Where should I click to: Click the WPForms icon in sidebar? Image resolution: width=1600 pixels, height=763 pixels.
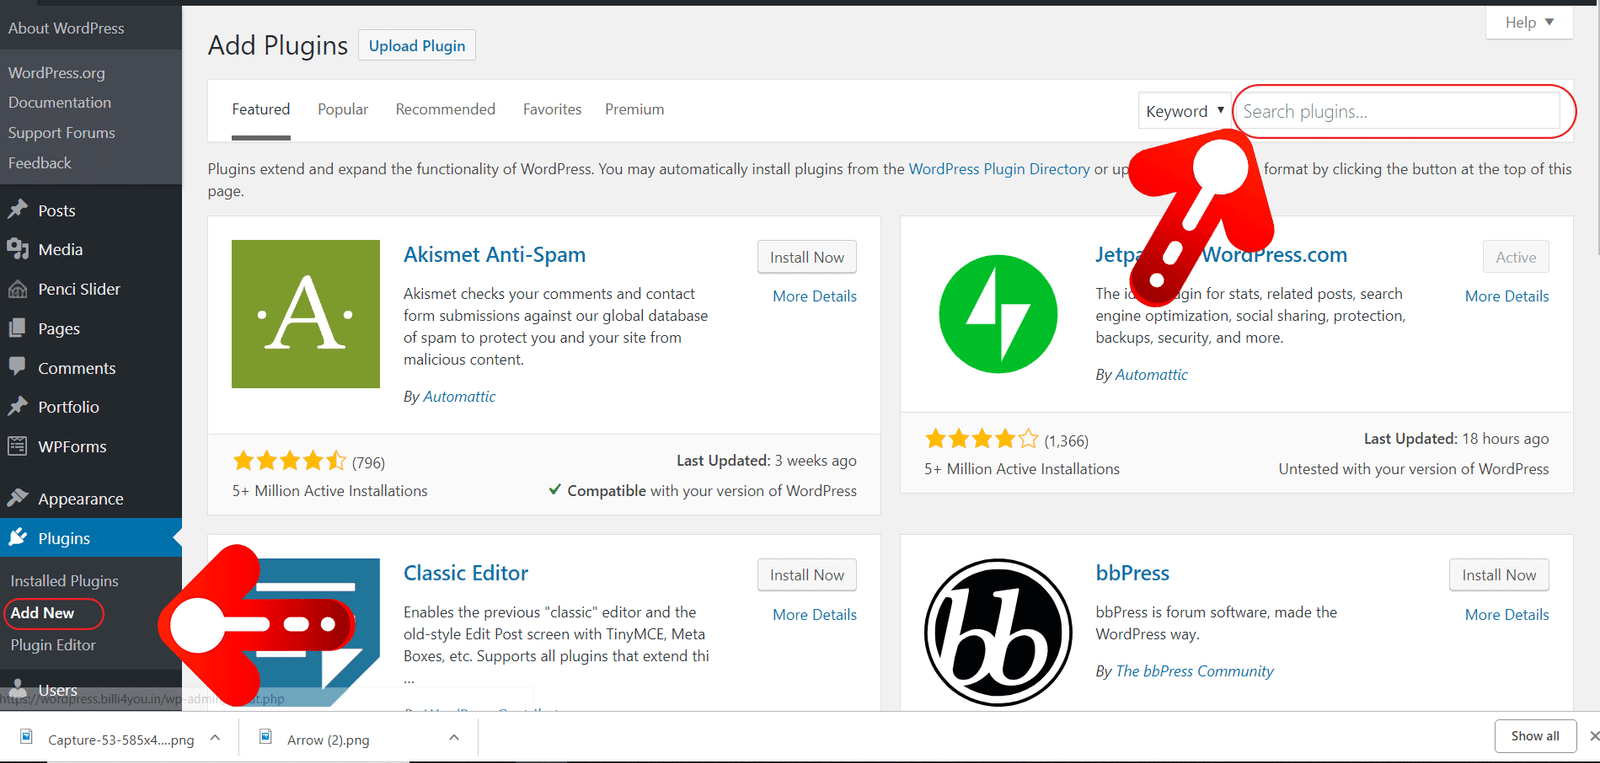click(17, 446)
